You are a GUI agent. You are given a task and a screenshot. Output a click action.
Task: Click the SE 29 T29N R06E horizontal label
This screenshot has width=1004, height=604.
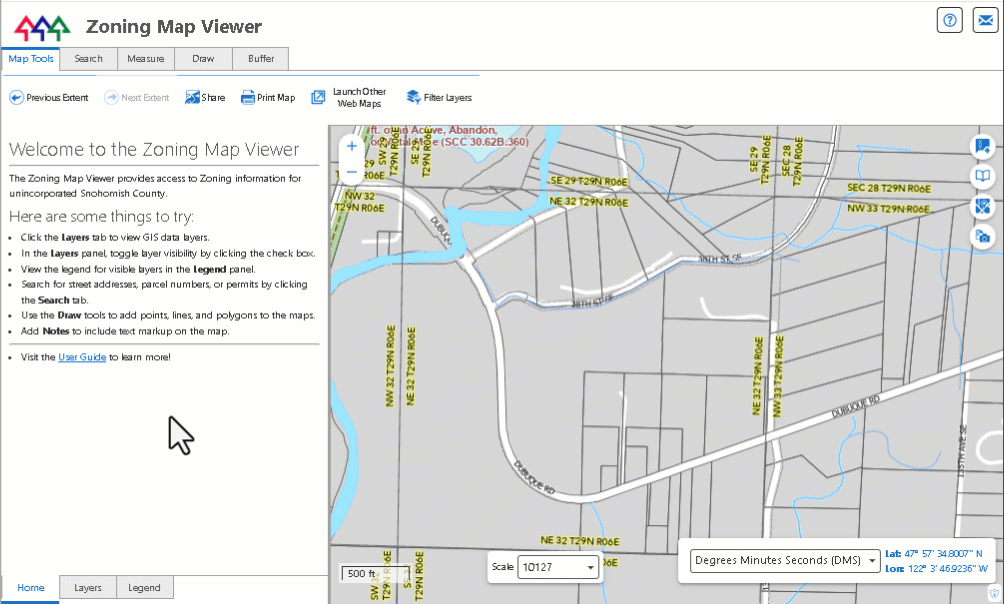(x=589, y=181)
